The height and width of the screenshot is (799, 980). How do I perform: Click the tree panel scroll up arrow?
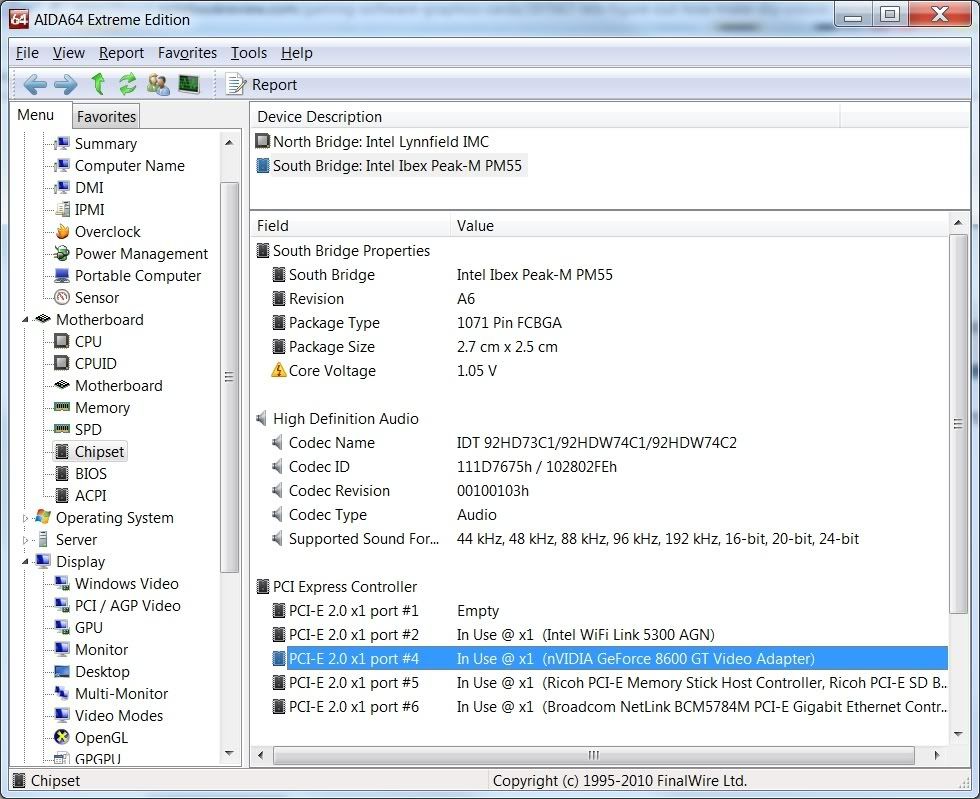click(229, 143)
